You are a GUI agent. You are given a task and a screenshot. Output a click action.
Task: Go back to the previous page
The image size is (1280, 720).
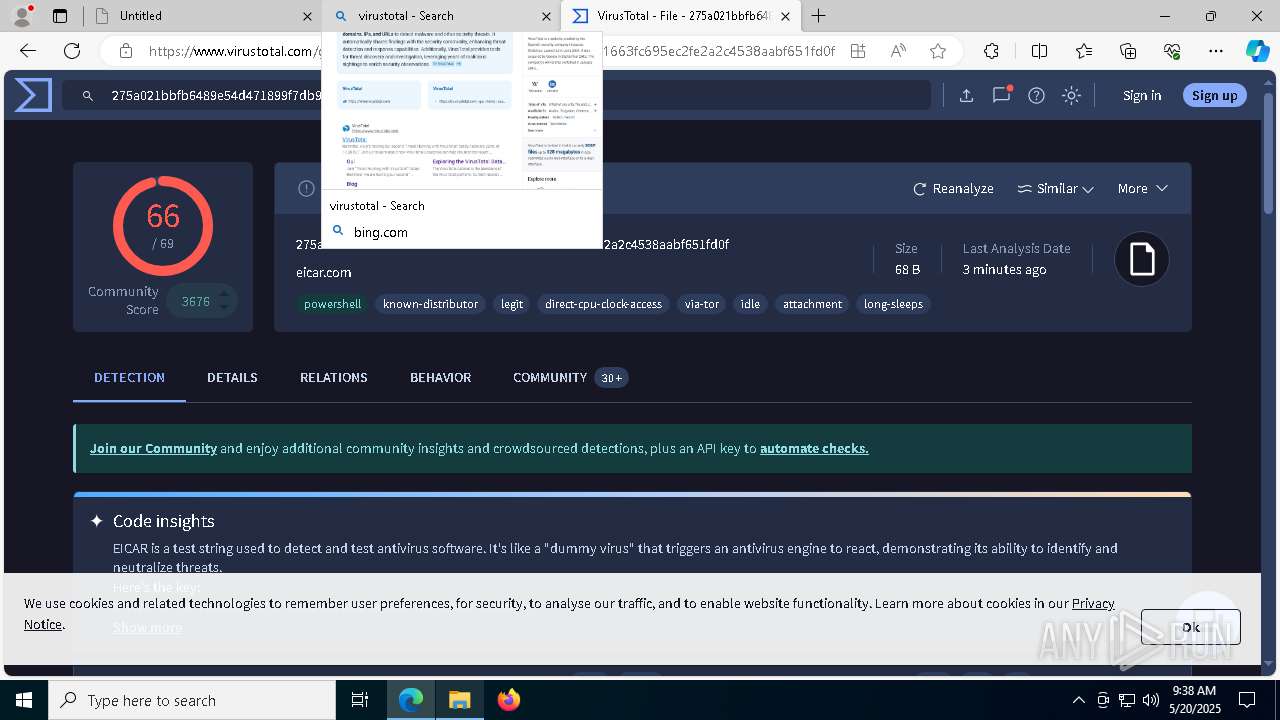click(x=28, y=51)
